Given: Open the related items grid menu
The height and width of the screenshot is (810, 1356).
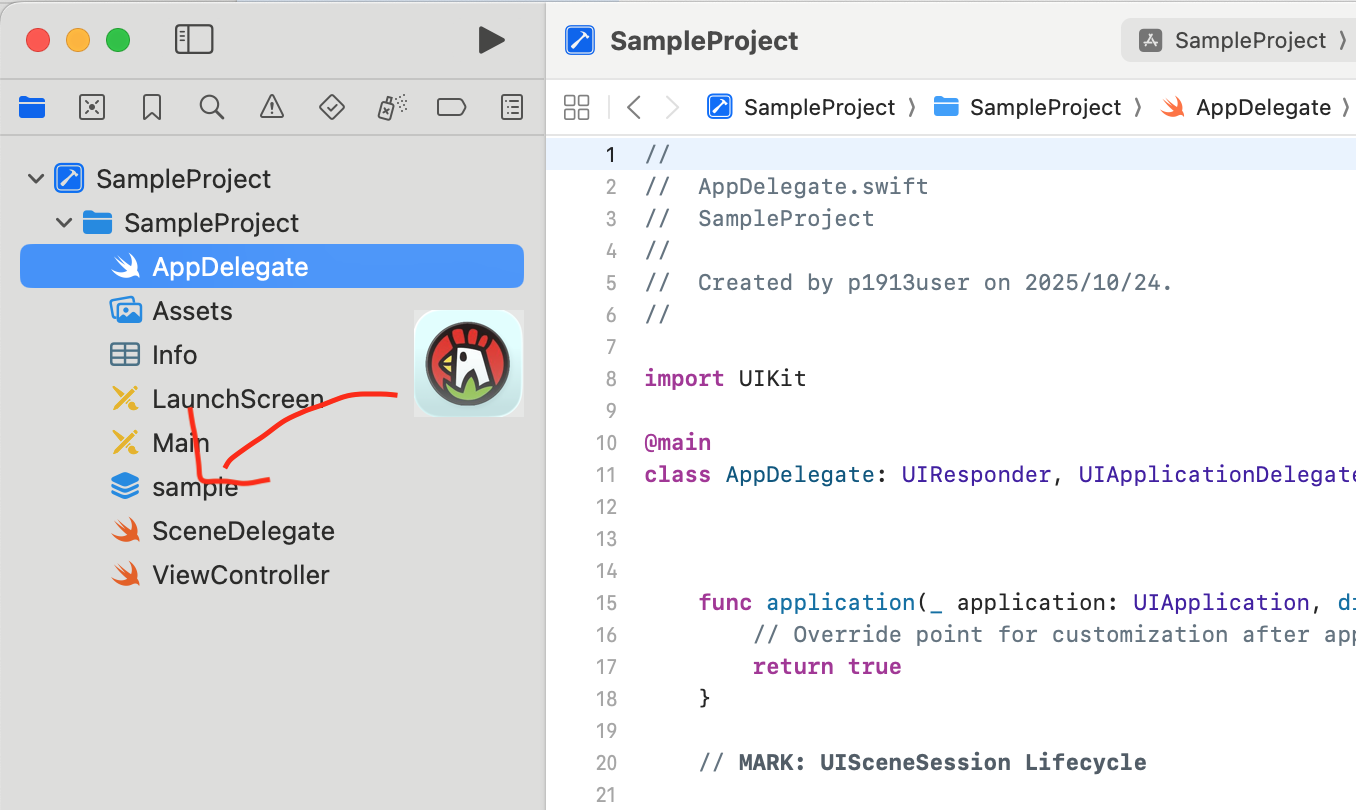Looking at the screenshot, I should coord(577,107).
